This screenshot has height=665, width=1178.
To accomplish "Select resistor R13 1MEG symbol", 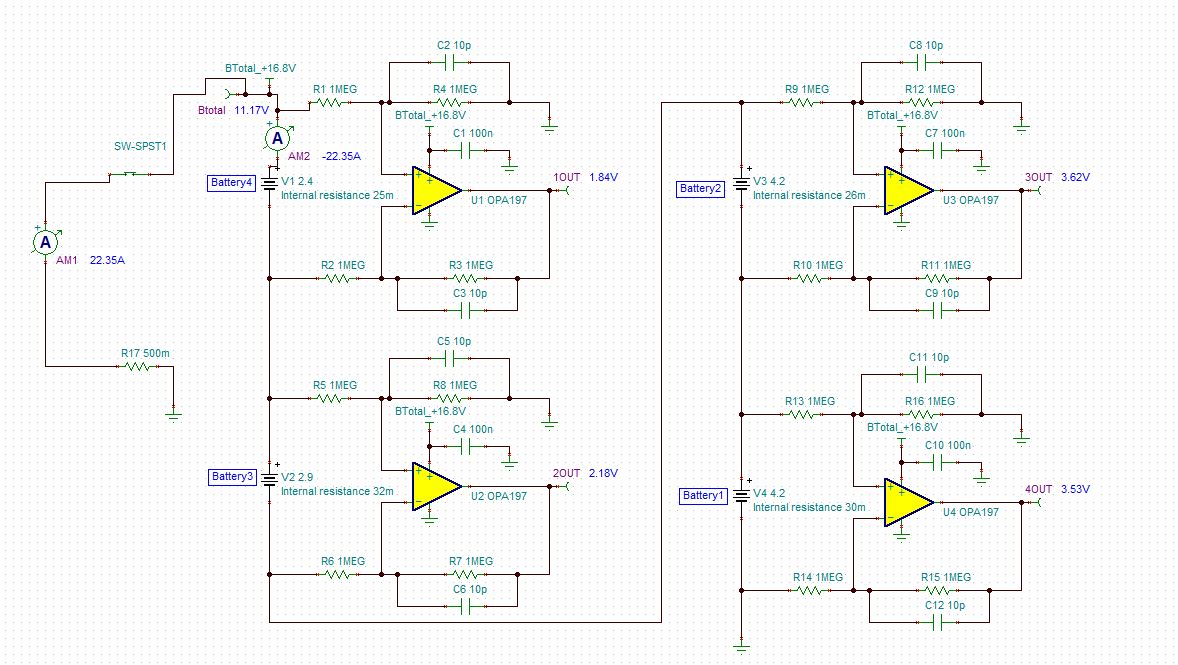I will coord(802,414).
